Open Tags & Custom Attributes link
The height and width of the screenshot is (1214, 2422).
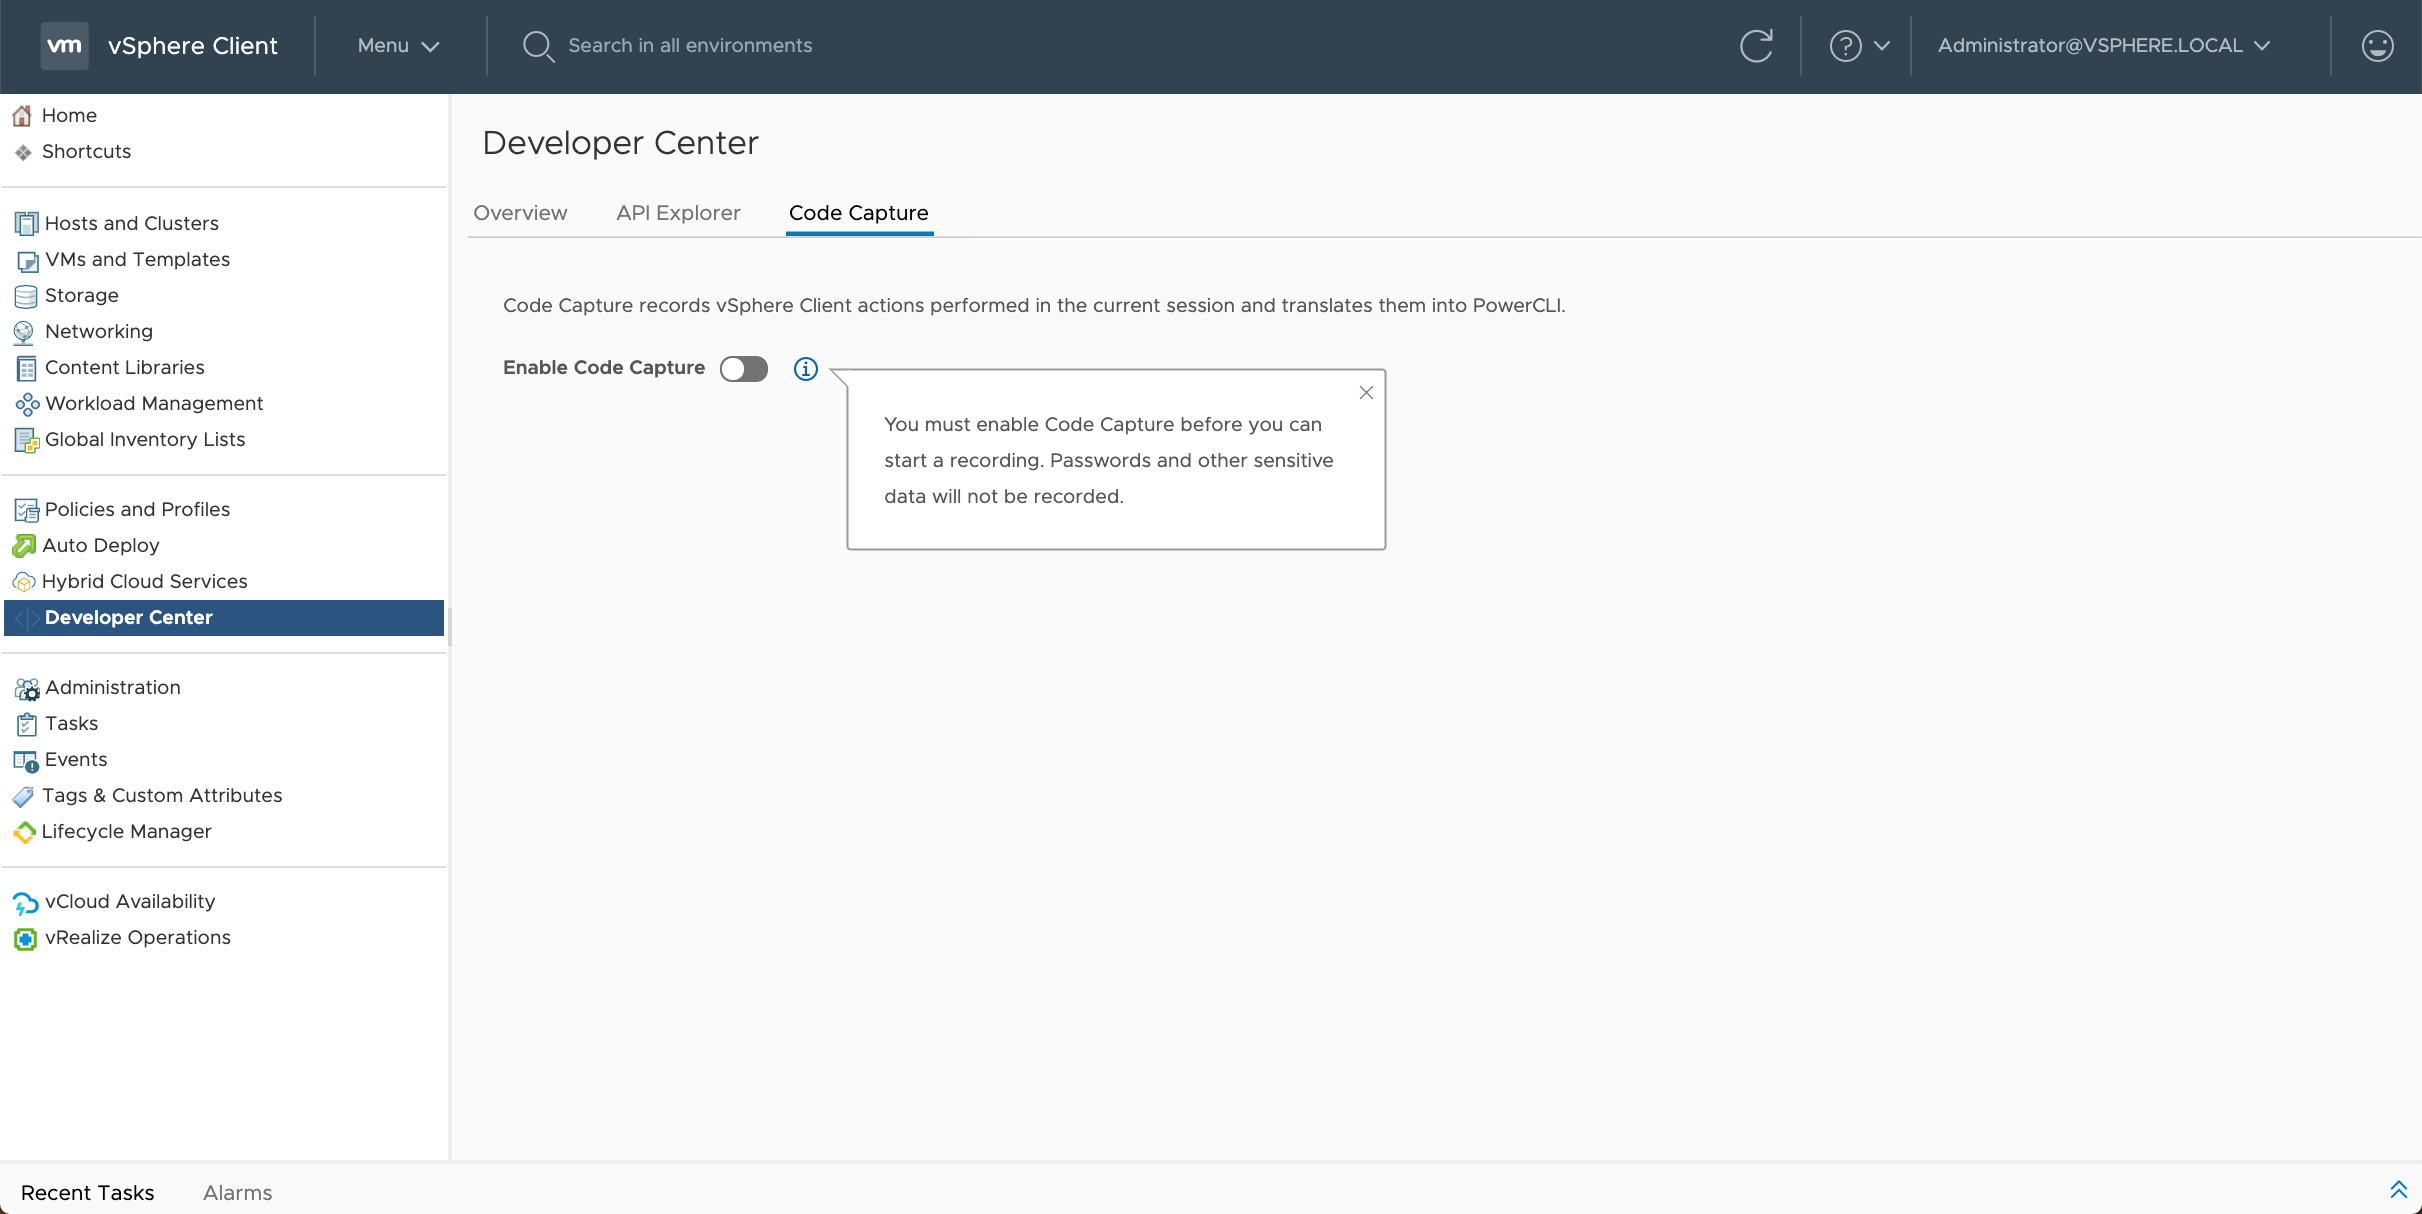[x=162, y=795]
